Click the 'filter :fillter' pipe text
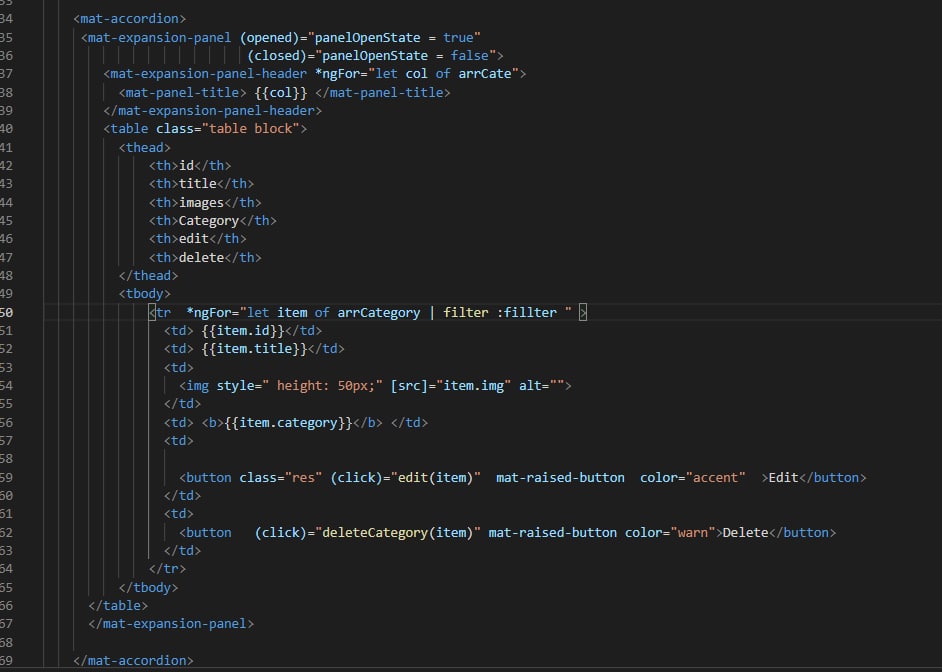Screen dimensions: 942x672 500,312
